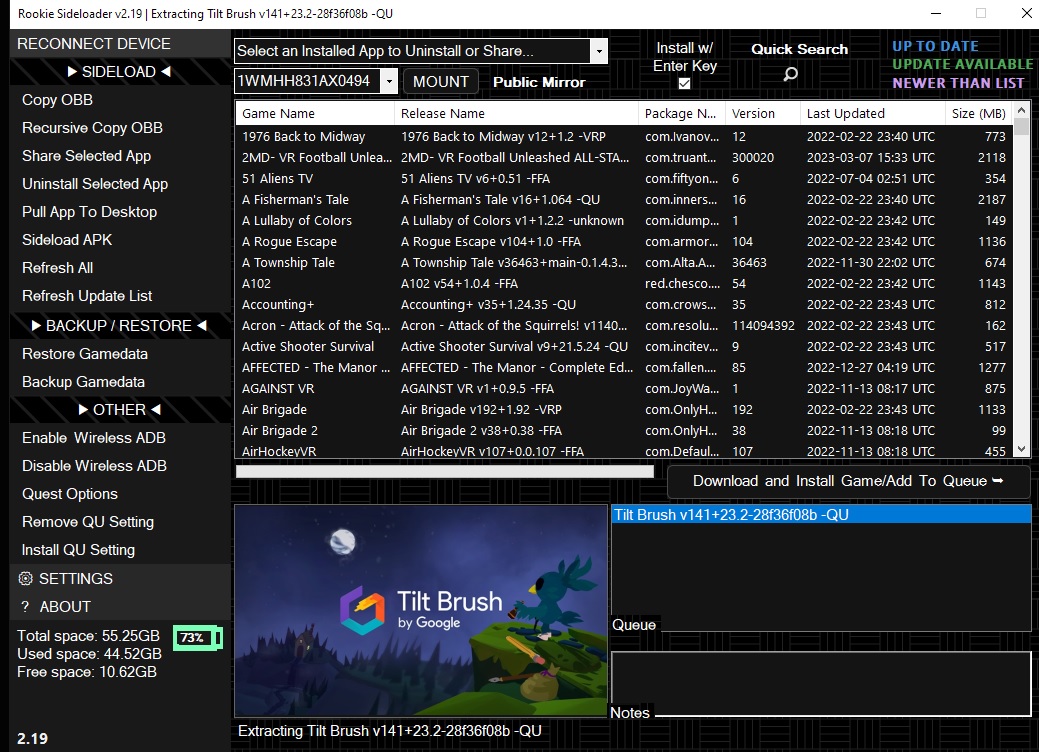
Task: Select Air Brigade 2 row
Action: click(x=624, y=431)
